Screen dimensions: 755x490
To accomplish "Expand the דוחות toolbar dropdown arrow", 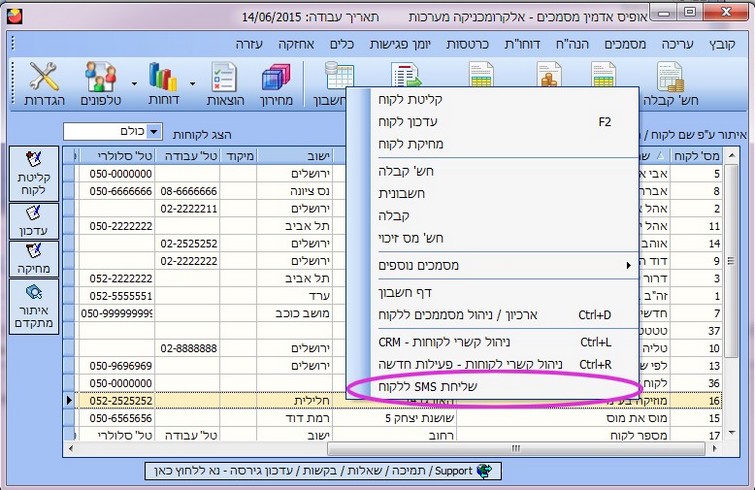I will tap(192, 84).
